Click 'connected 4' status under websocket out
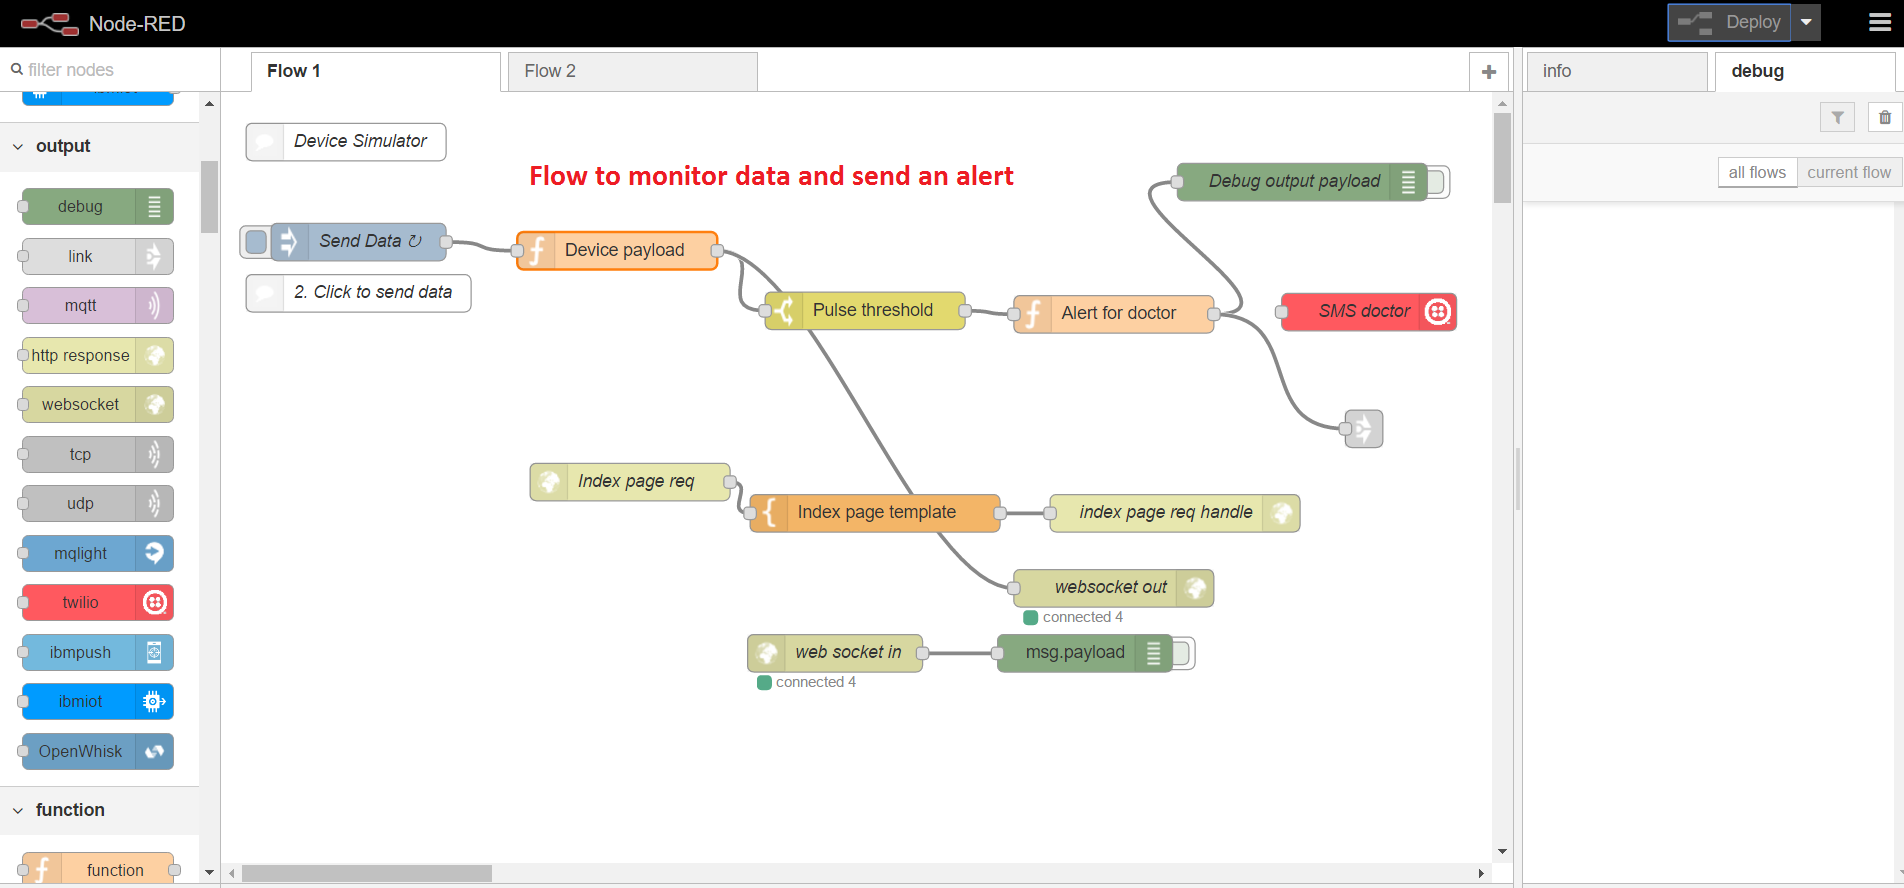This screenshot has width=1904, height=888. pos(1073,617)
